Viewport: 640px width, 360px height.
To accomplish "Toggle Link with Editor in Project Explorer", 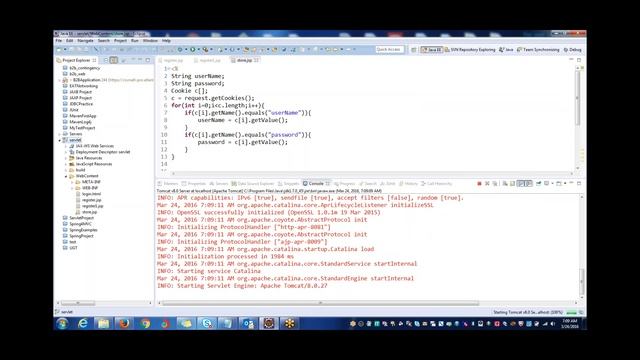I will (x=114, y=60).
